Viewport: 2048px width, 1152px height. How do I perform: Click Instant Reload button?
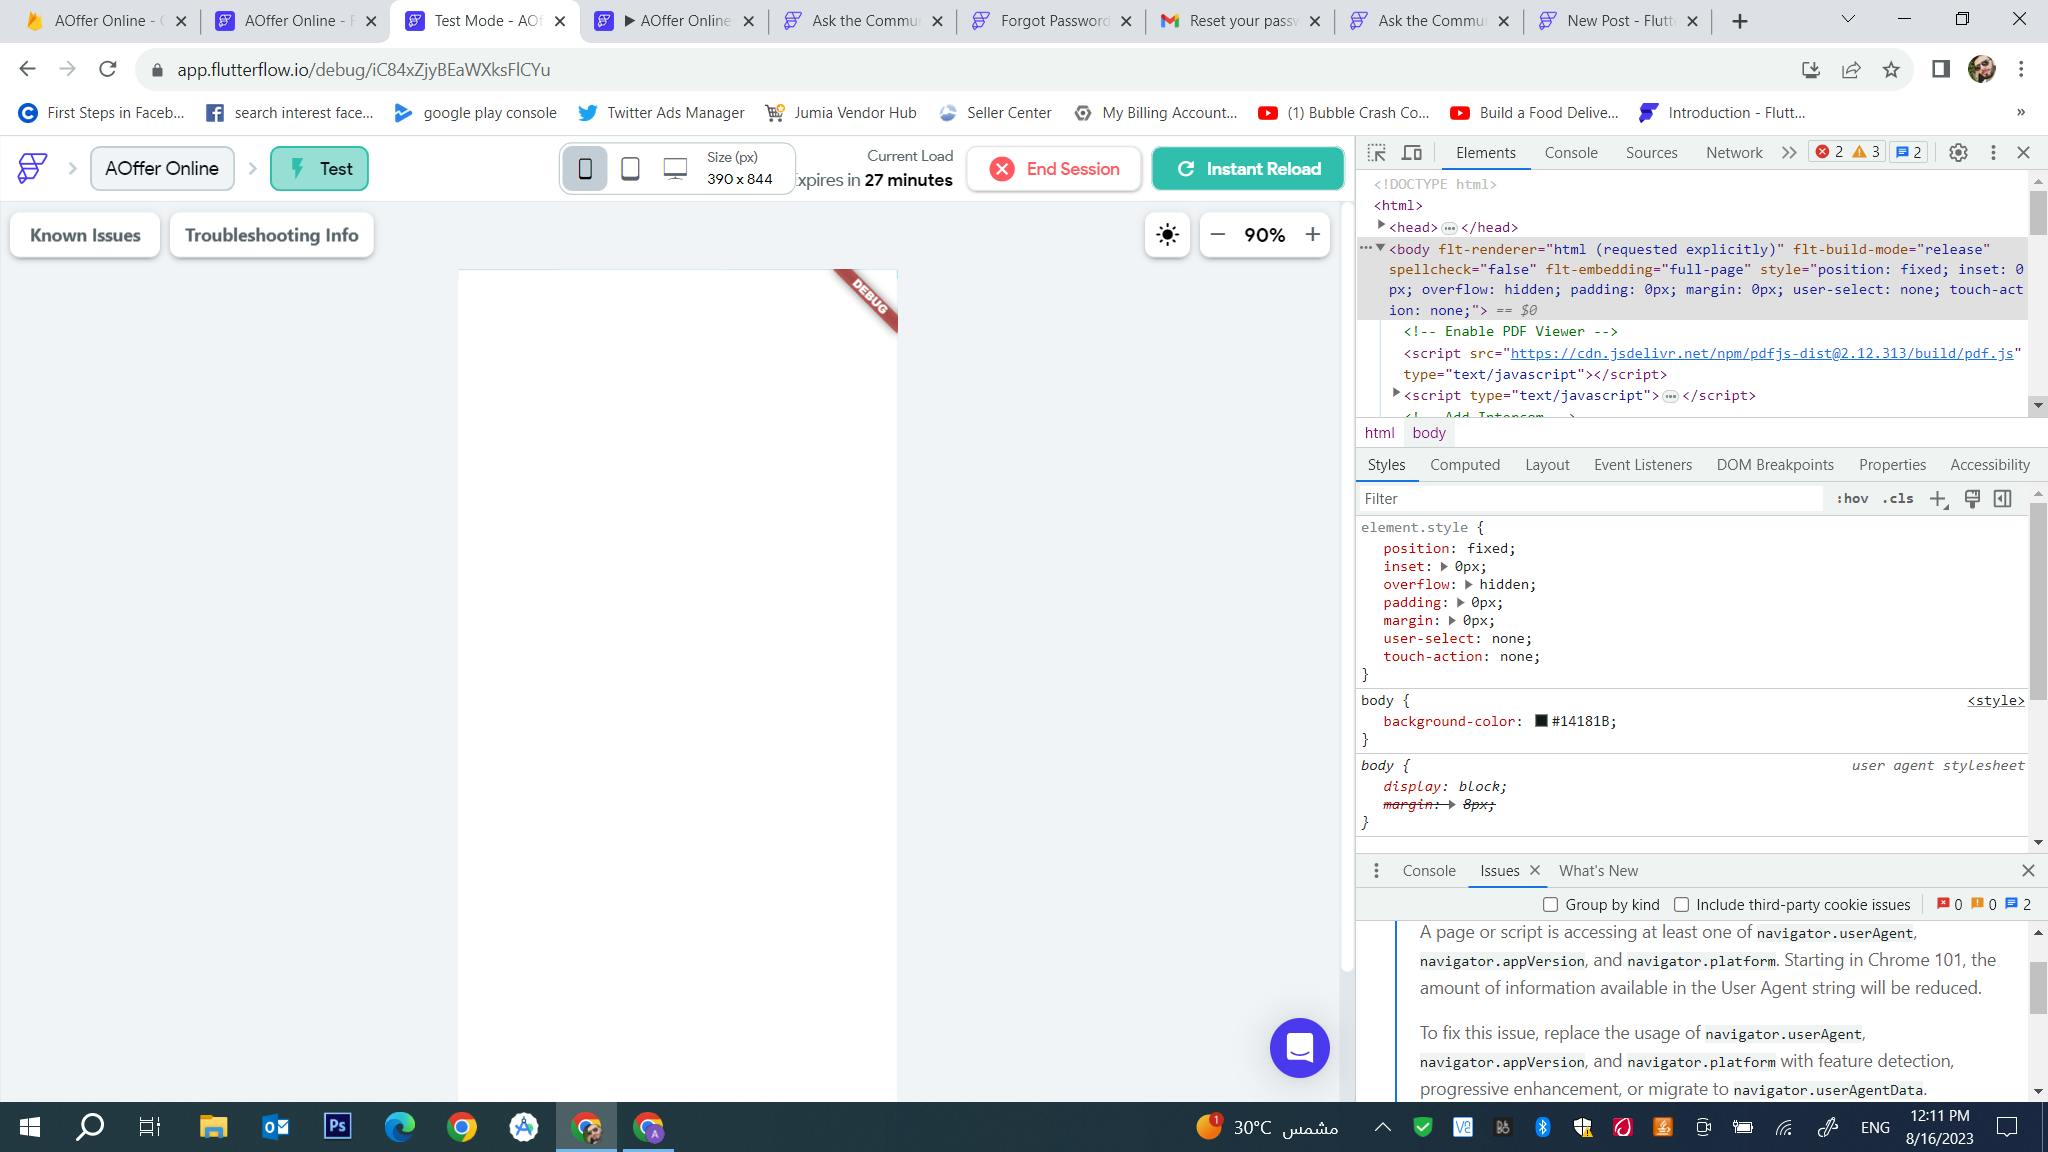click(1248, 169)
